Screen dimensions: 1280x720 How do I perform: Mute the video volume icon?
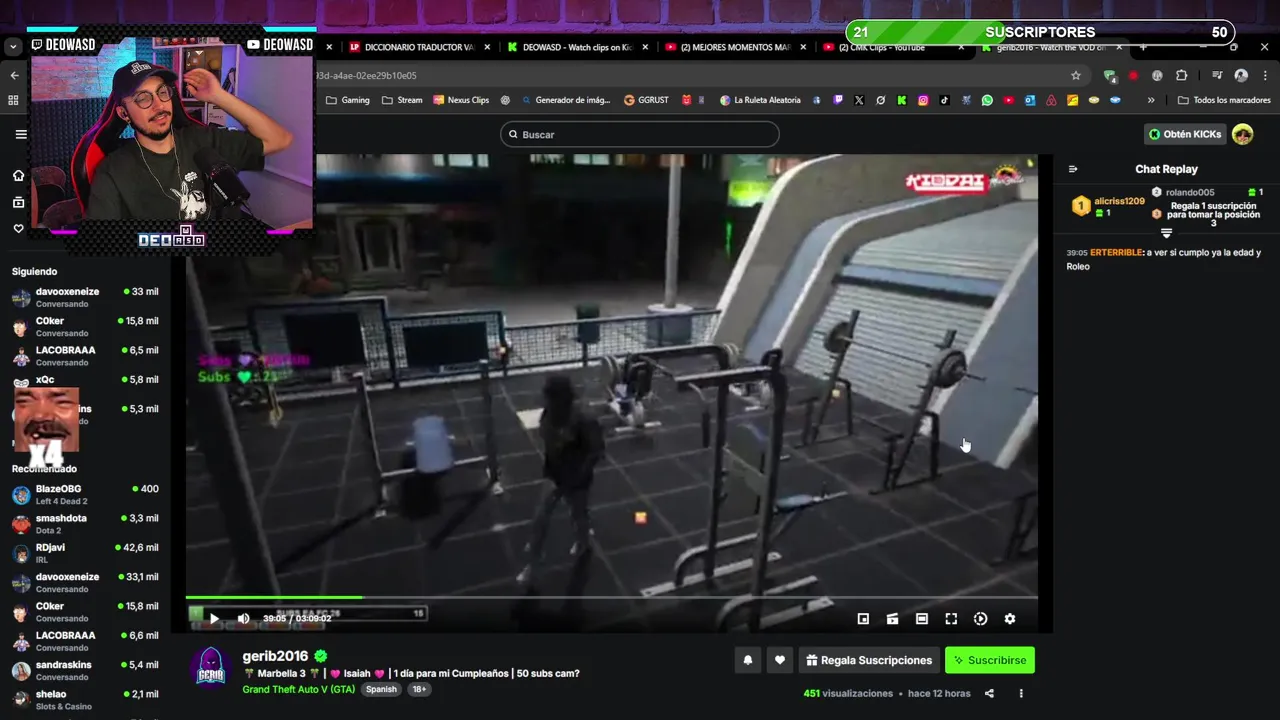click(243, 619)
